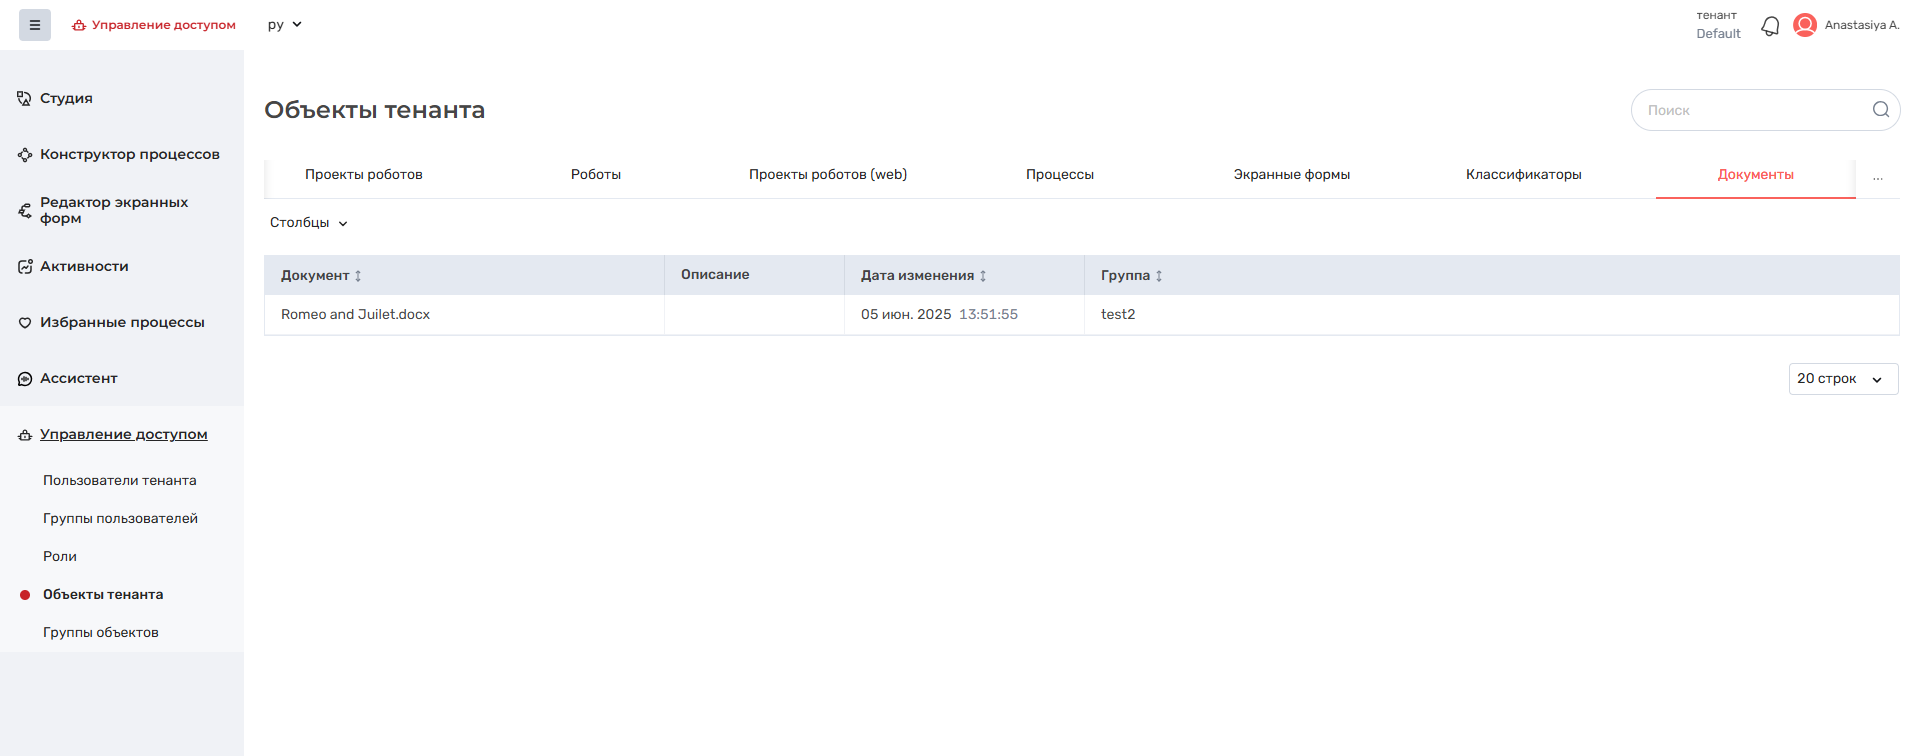Viewport: 1919px width, 756px height.
Task: Sort by Дата изменения column
Action: (x=983, y=276)
